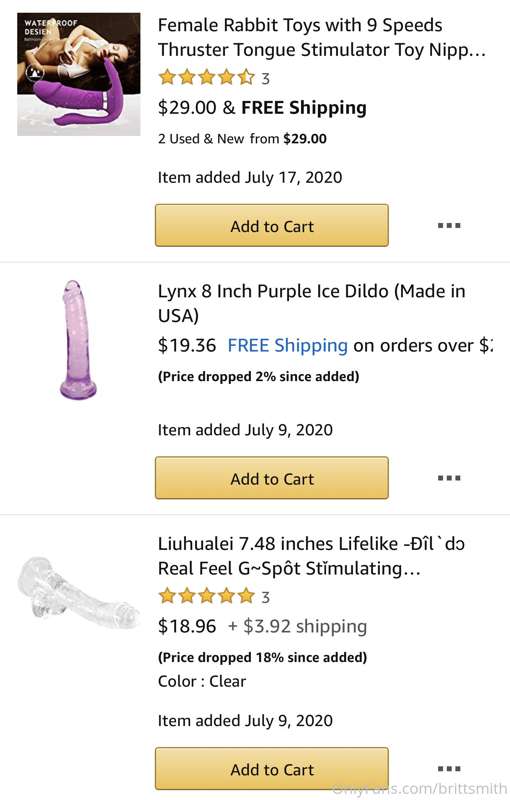This screenshot has width=510, height=800.
Task: Click the blue FREE Shipping link
Action: tap(288, 346)
